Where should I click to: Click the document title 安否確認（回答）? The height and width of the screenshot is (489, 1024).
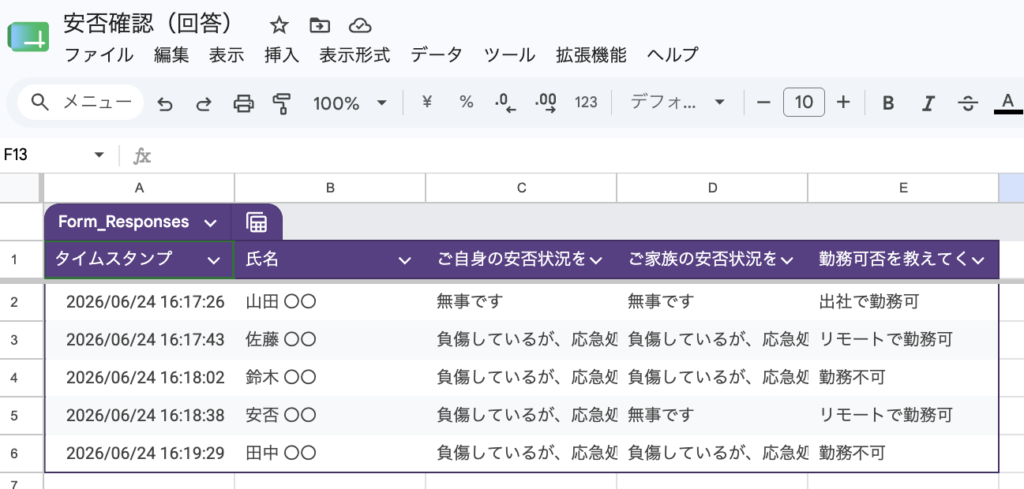coord(148,24)
